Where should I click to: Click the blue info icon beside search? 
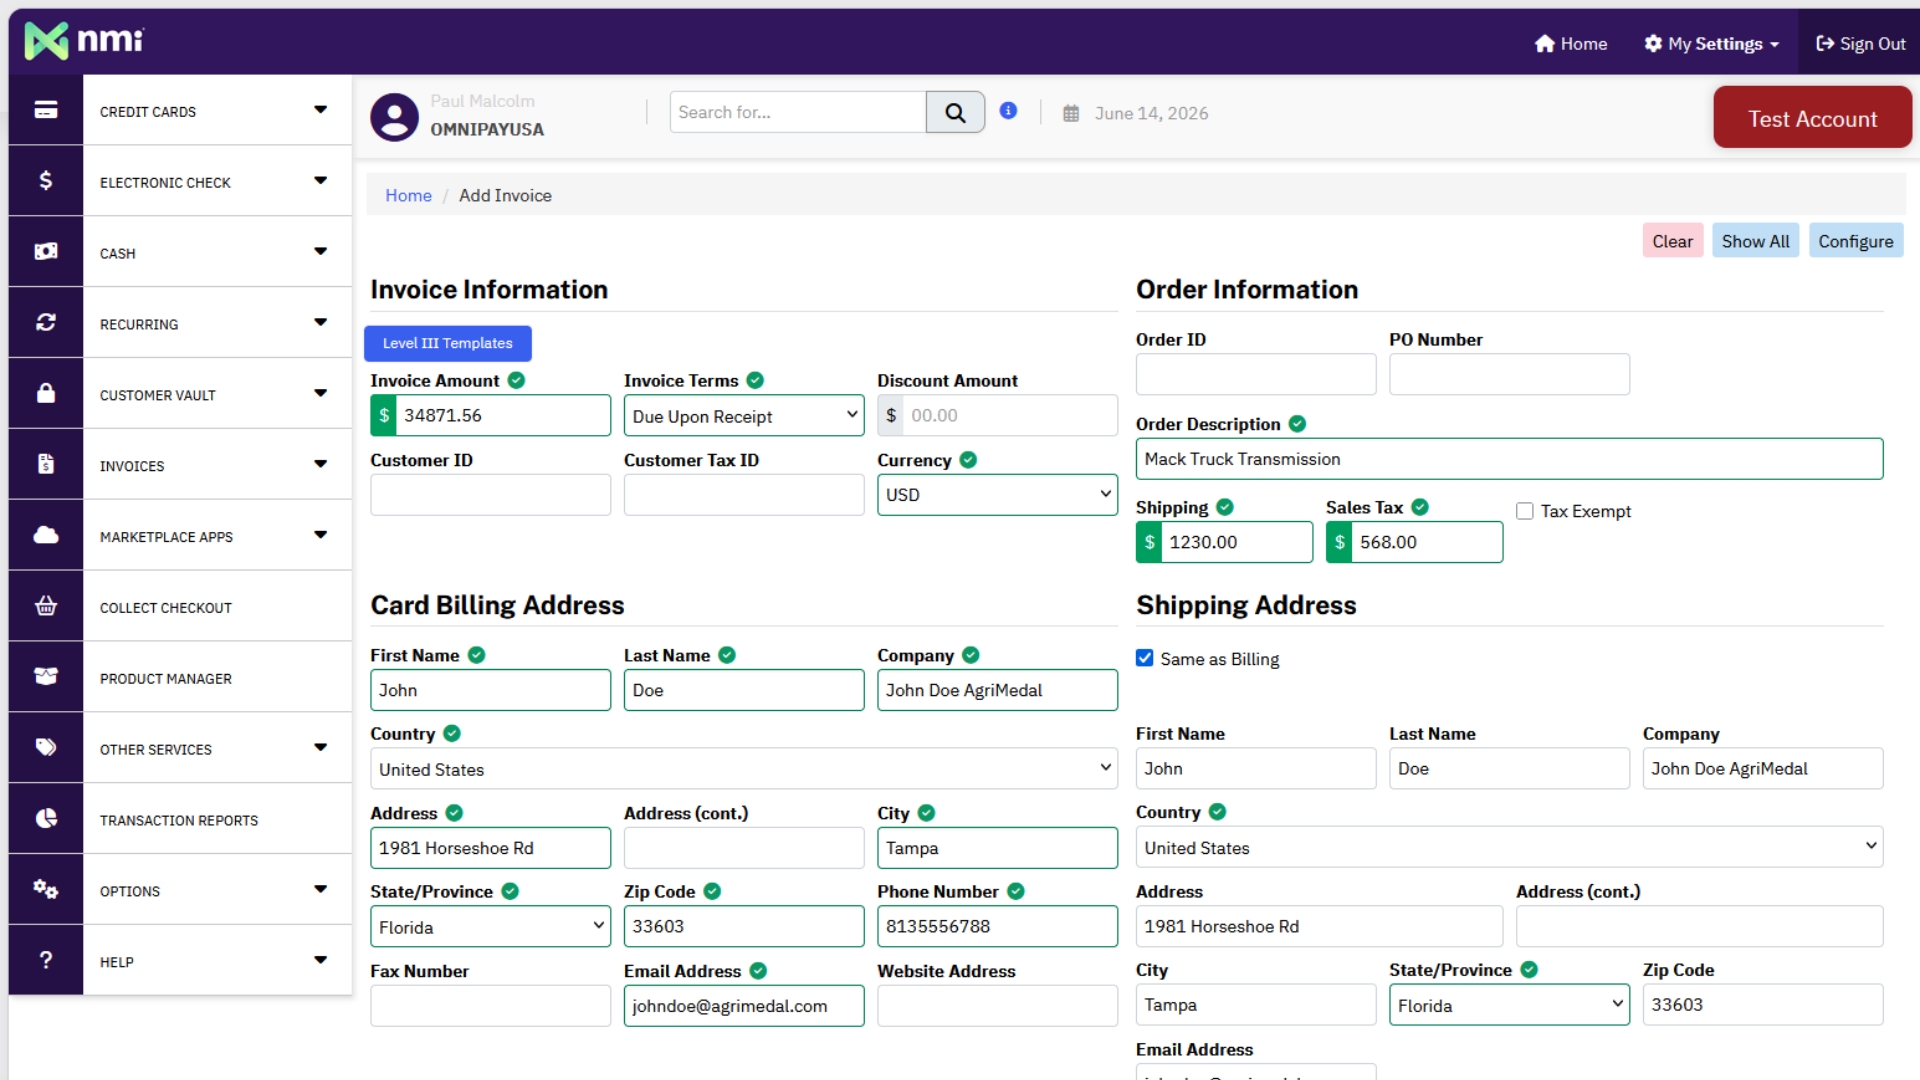1008,111
